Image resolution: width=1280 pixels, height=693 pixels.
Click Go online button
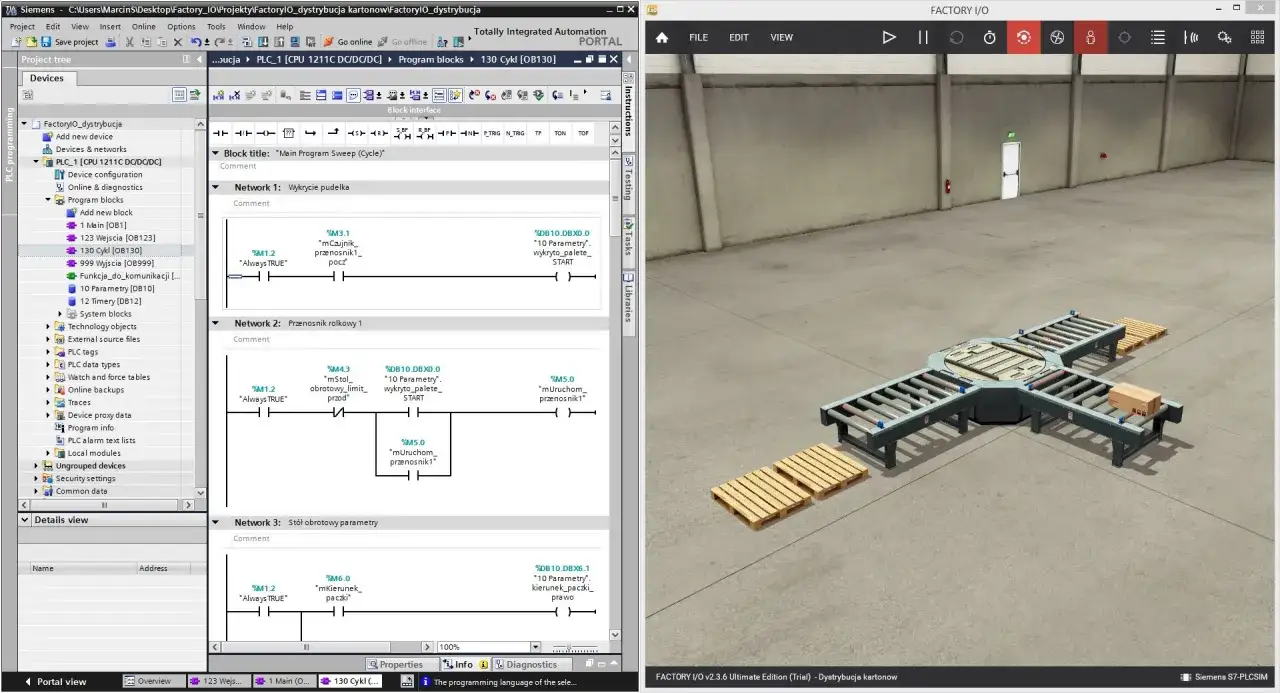pos(348,42)
